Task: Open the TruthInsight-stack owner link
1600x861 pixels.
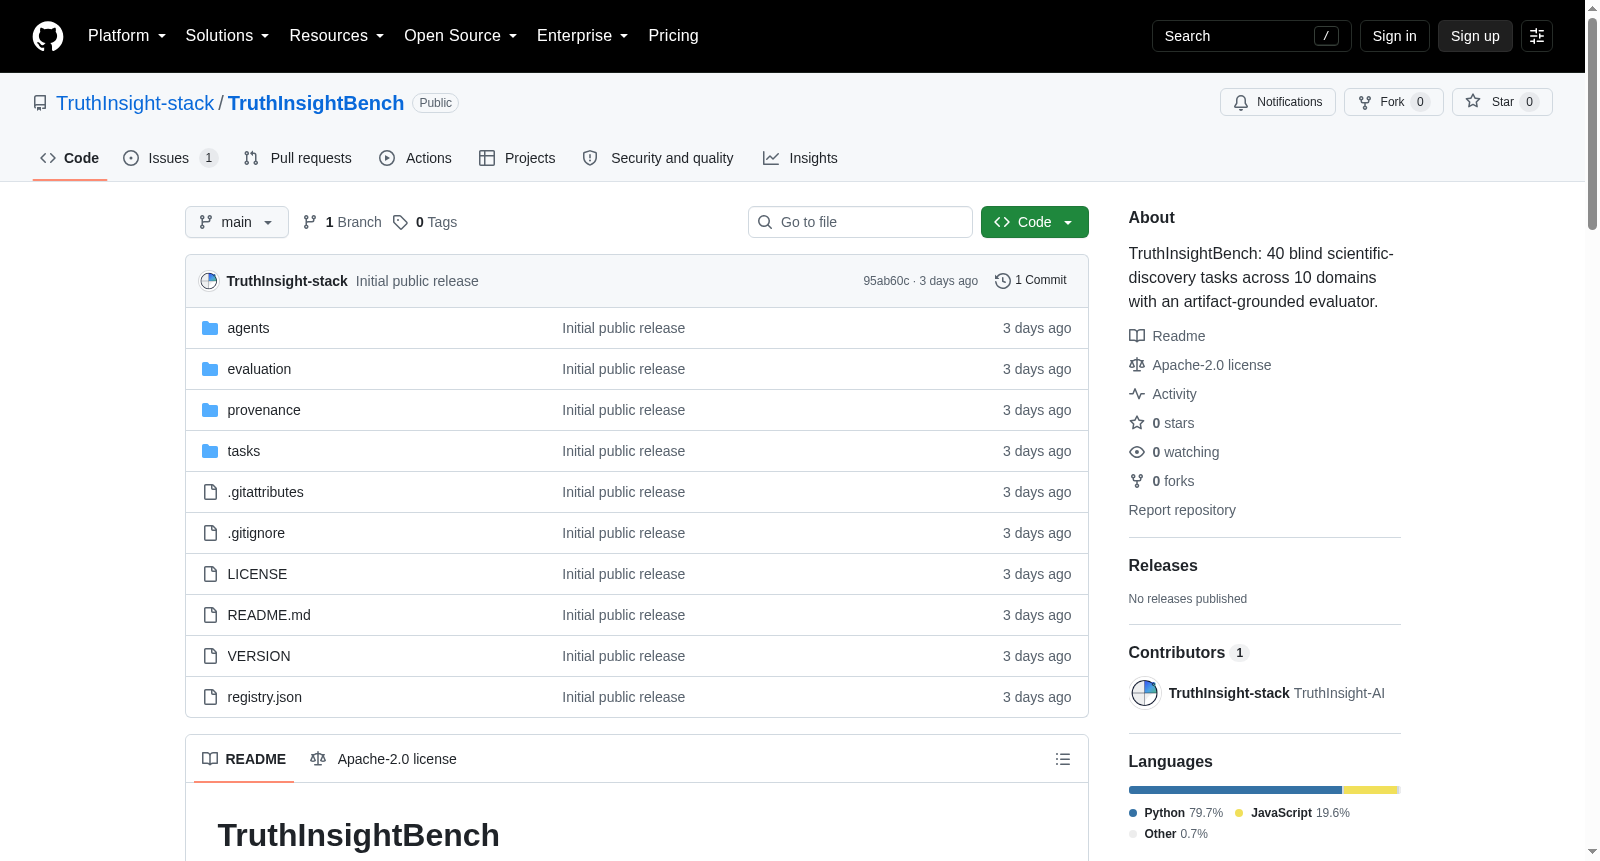Action: pyautogui.click(x=135, y=103)
